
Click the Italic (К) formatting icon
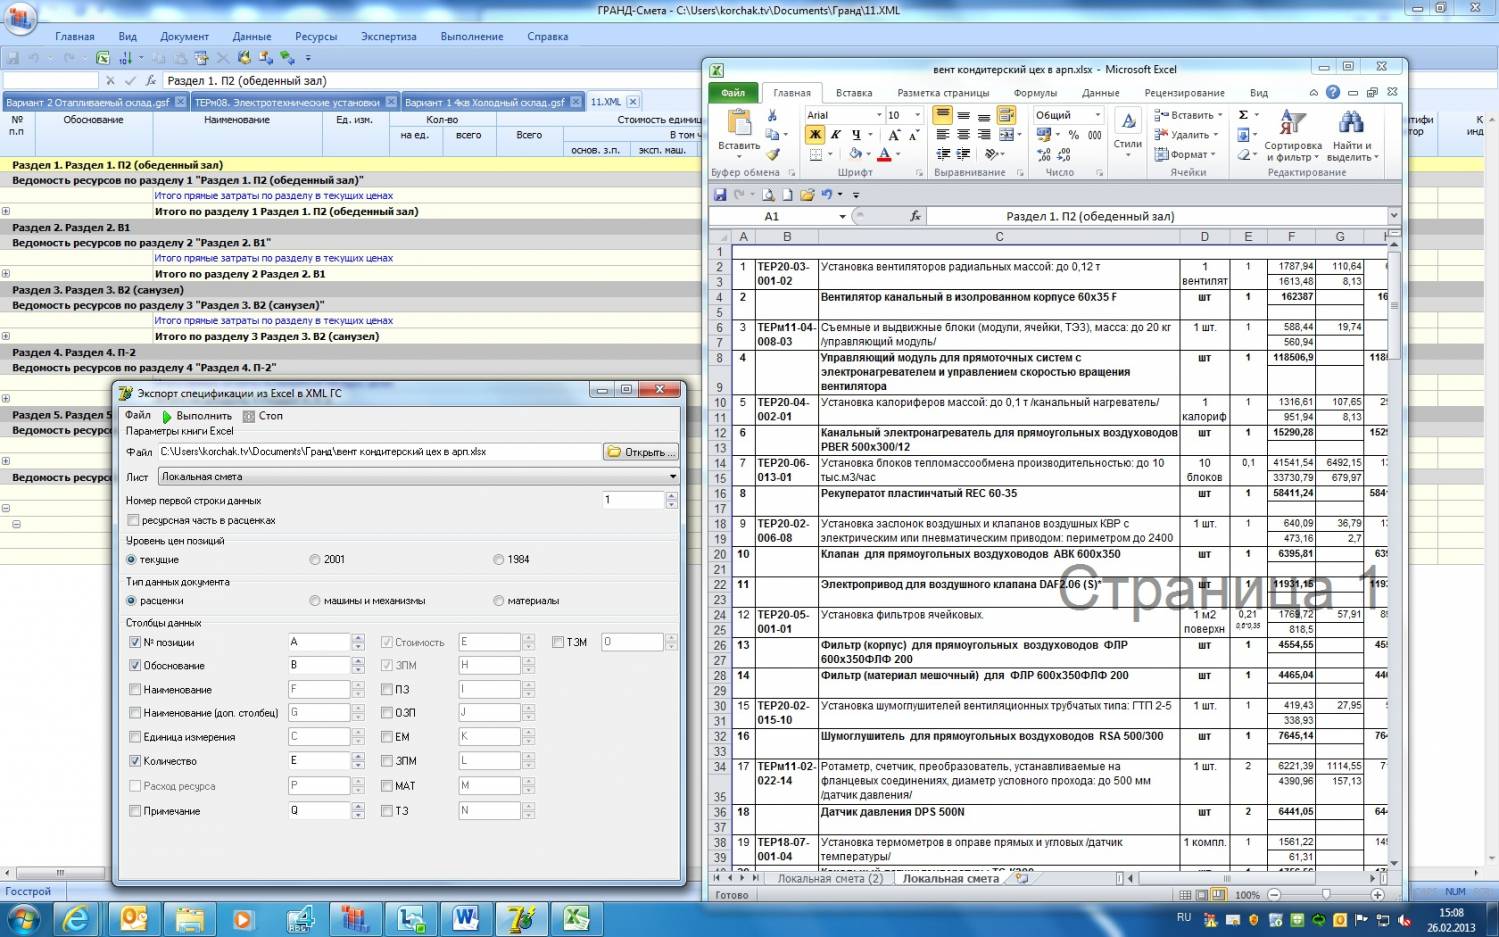(836, 135)
